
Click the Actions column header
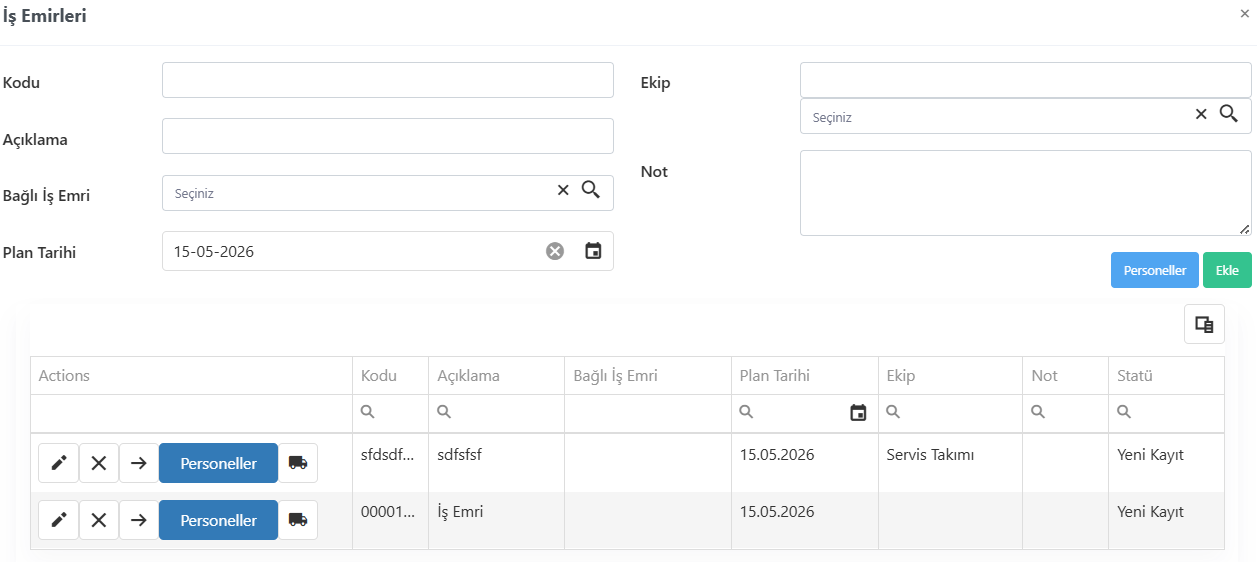(x=191, y=376)
